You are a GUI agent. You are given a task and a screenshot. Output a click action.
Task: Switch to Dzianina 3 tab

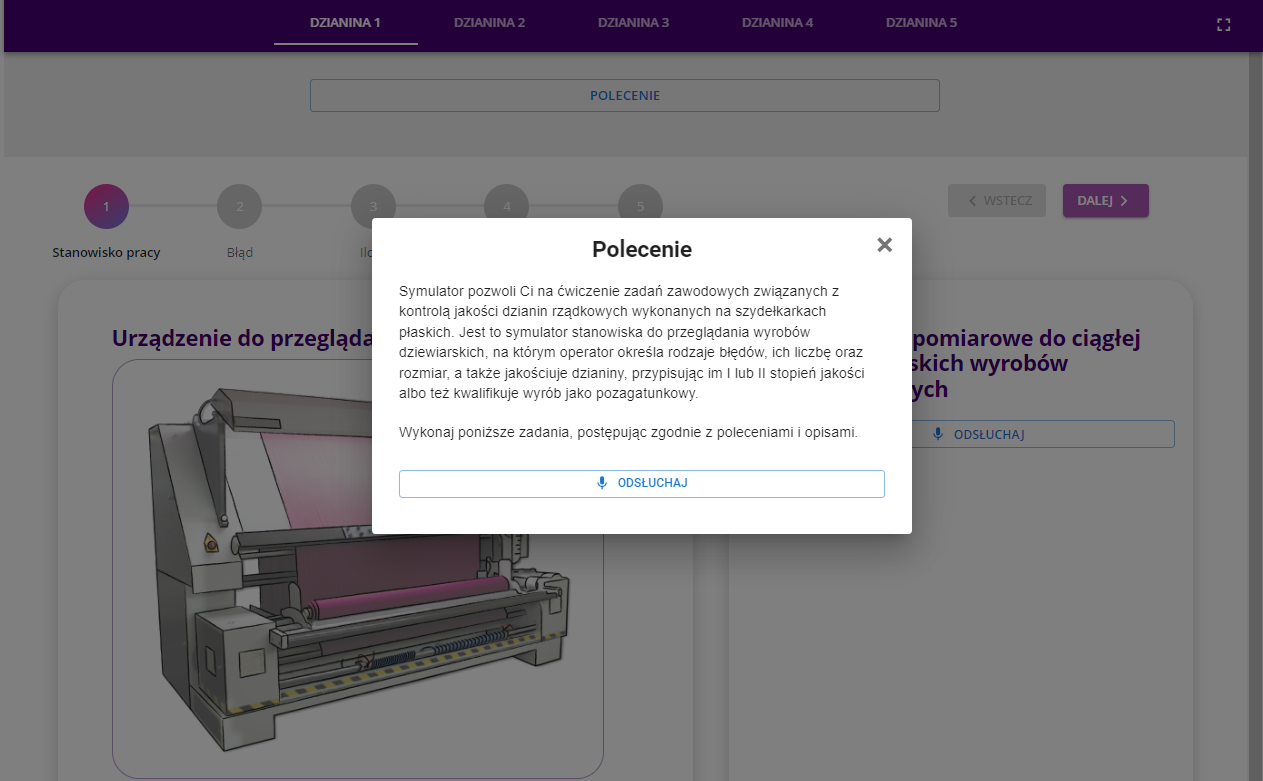click(x=633, y=23)
